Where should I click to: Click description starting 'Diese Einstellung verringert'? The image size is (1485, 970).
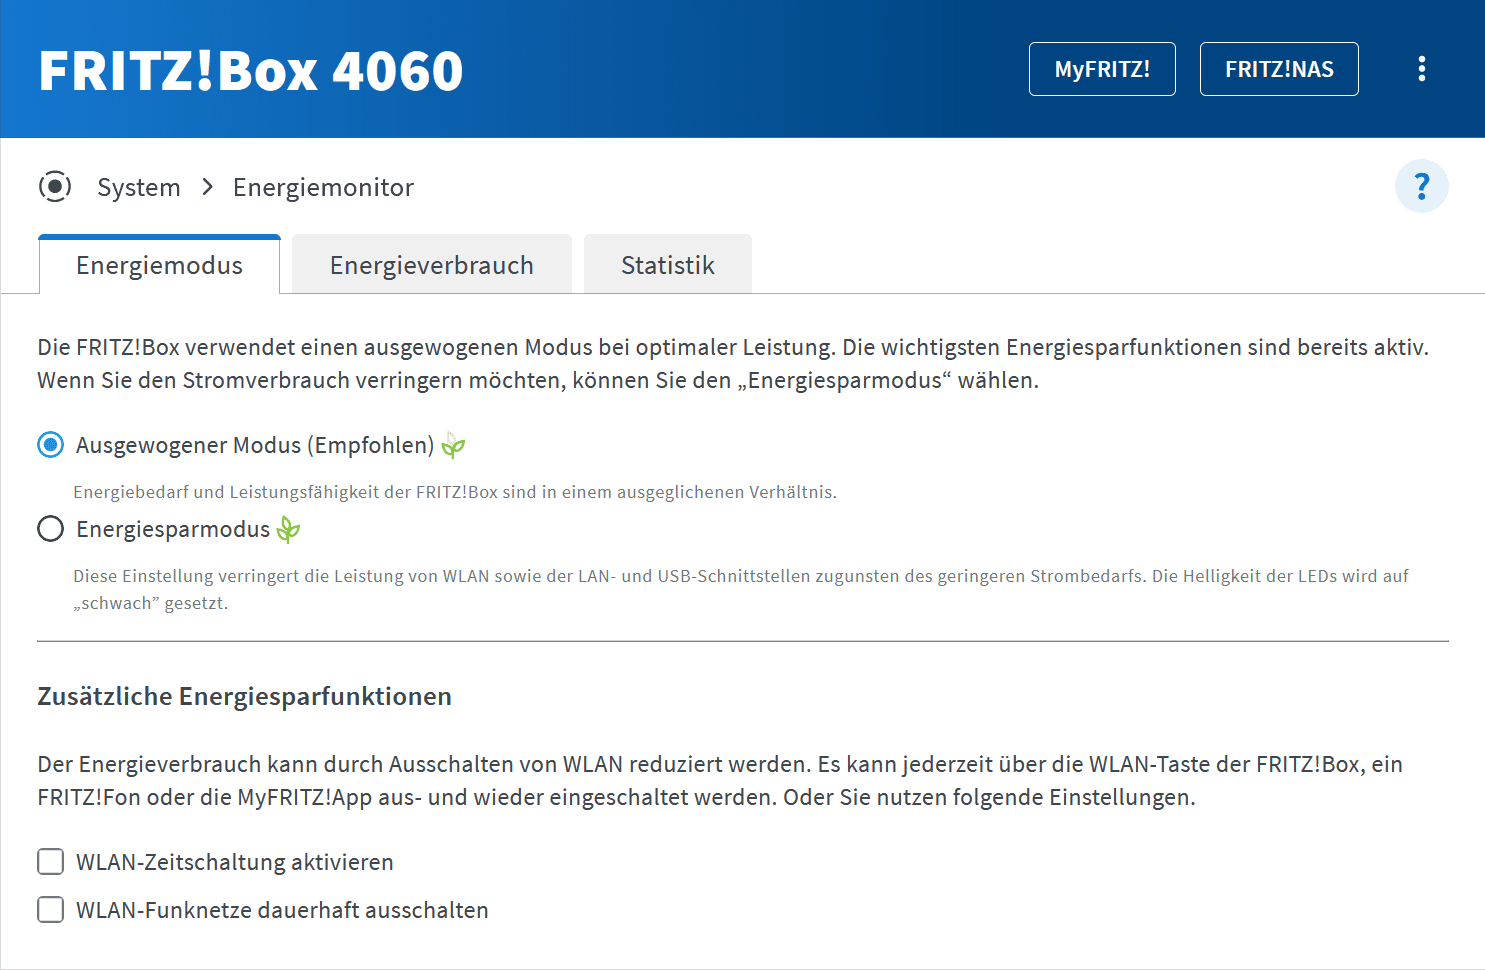(x=741, y=589)
